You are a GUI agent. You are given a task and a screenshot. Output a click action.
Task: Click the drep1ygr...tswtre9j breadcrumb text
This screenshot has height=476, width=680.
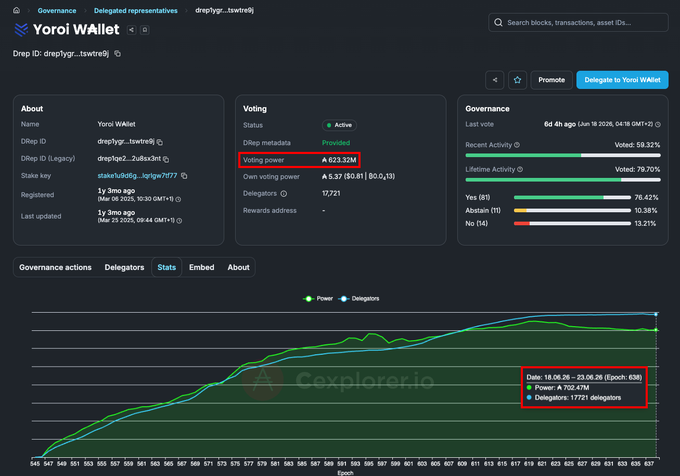[x=224, y=10]
